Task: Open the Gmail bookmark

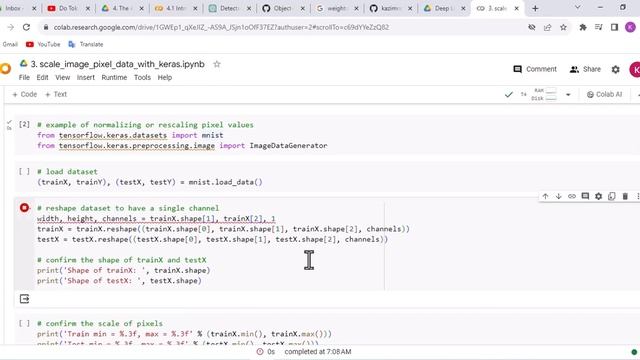Action: pos(10,44)
